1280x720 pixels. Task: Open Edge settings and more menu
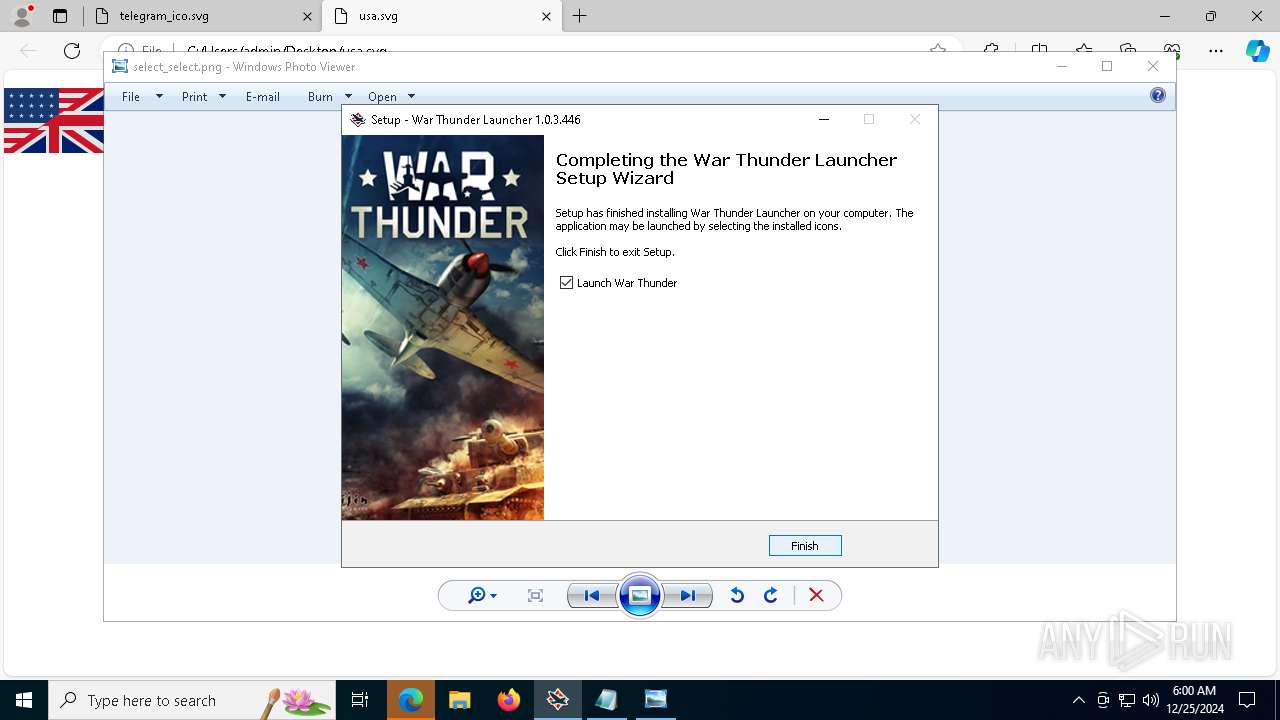tap(1216, 50)
